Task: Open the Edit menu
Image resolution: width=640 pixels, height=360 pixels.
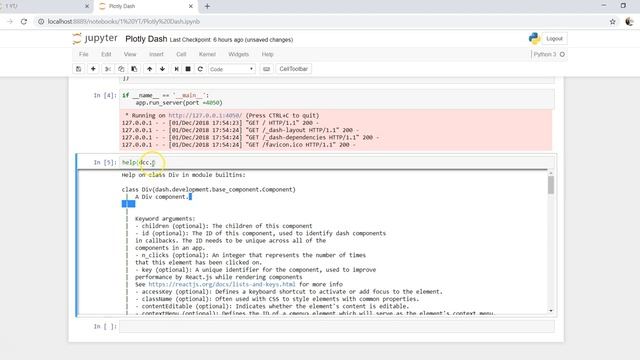Action: coord(106,54)
